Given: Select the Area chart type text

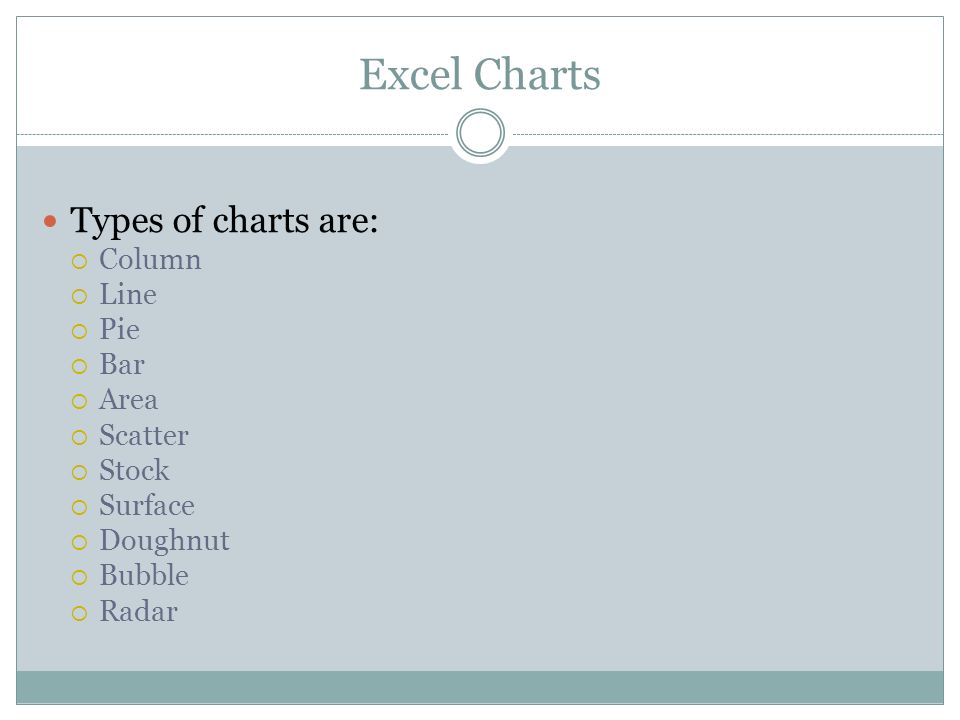Looking at the screenshot, I should [129, 400].
